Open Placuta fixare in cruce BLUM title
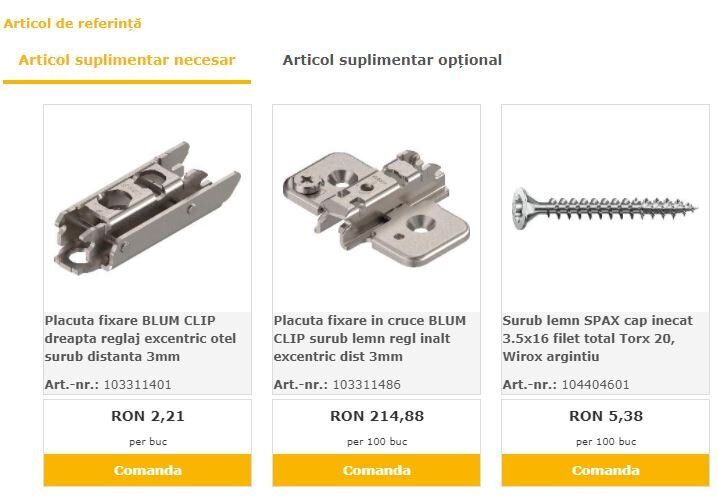Screen dimensions: 718x503 click(370, 338)
